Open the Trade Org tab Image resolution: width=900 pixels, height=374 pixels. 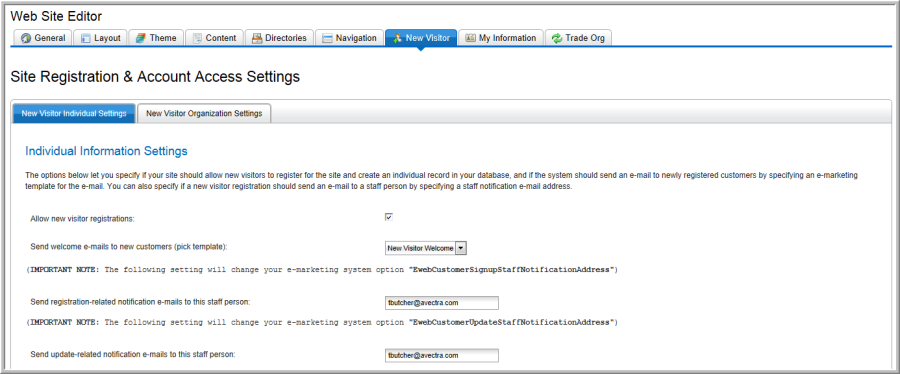579,38
